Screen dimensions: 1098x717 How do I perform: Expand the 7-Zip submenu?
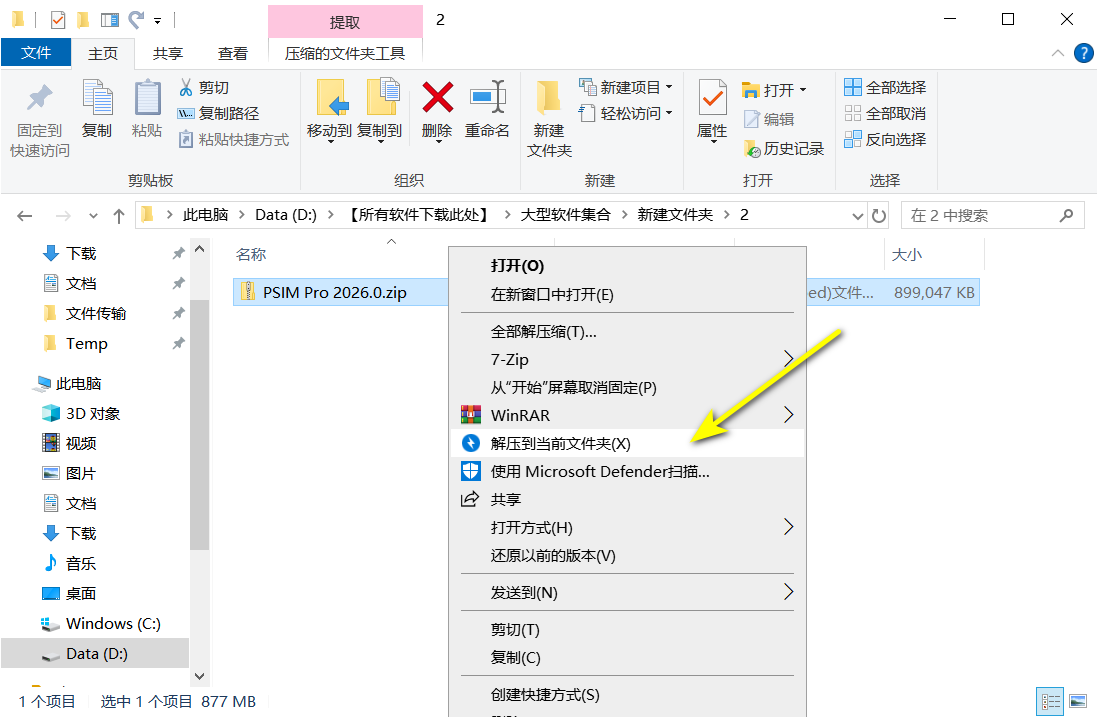627,359
